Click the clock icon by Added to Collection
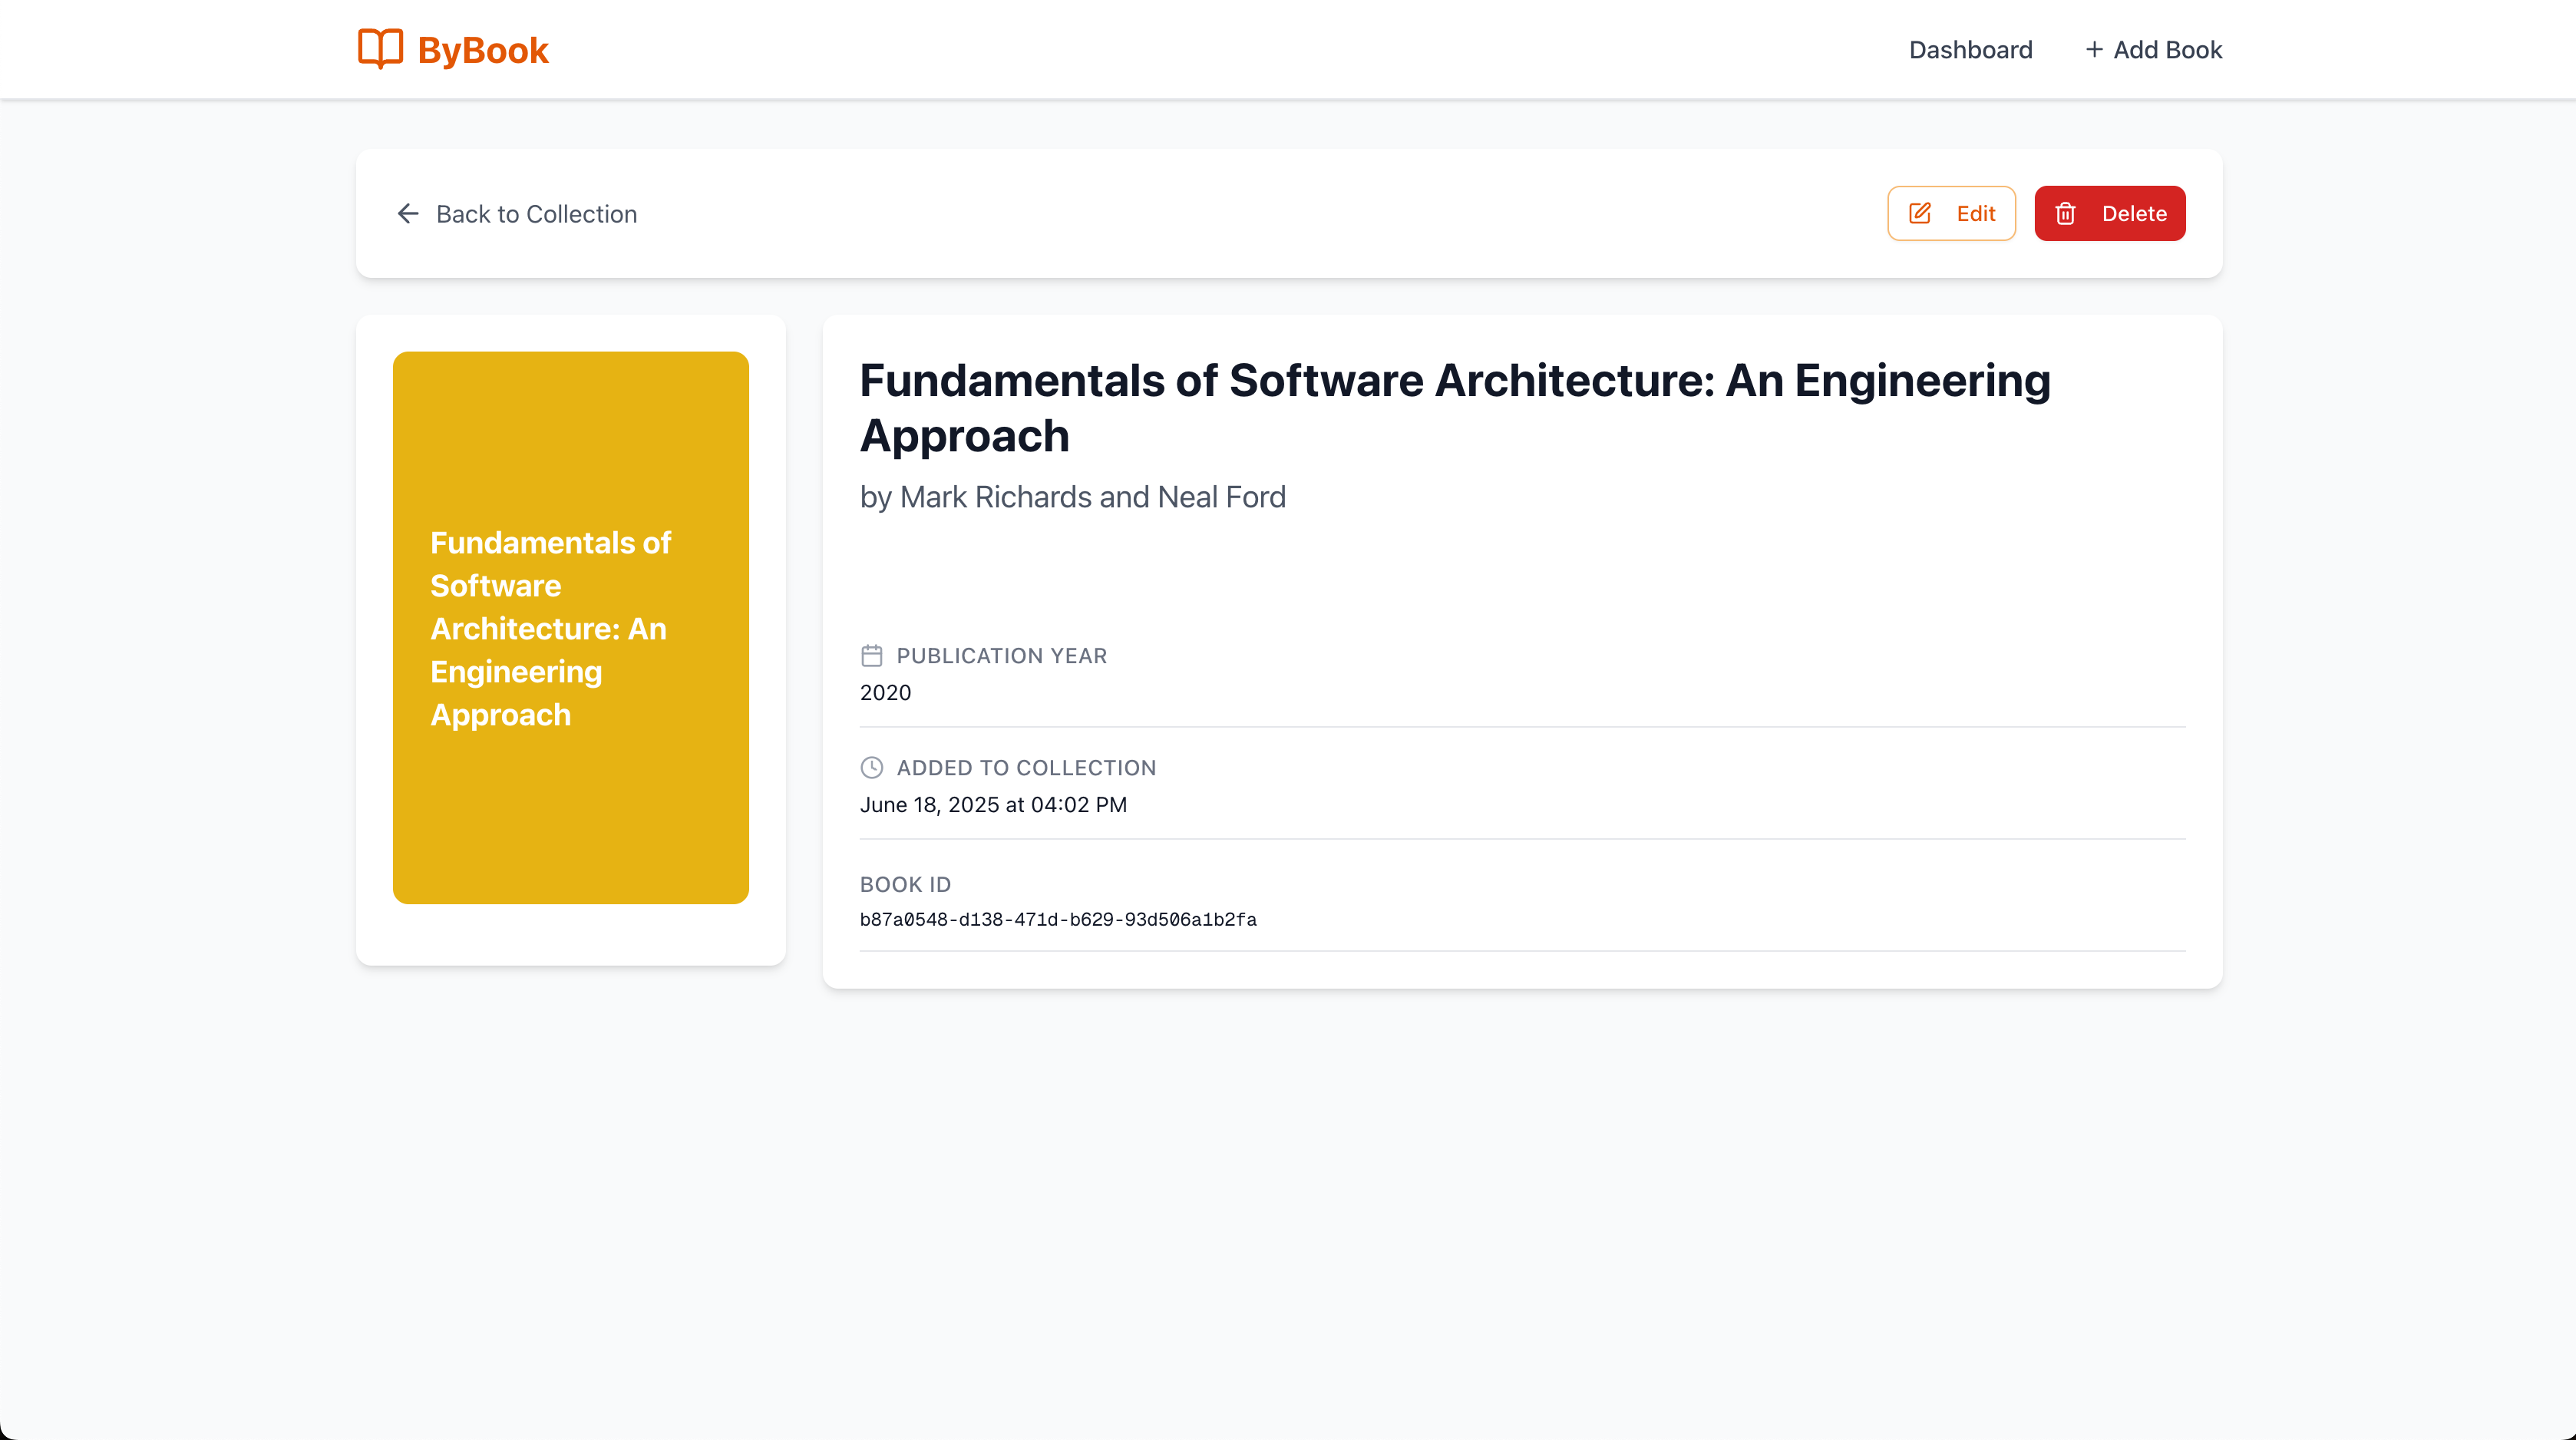 871,768
